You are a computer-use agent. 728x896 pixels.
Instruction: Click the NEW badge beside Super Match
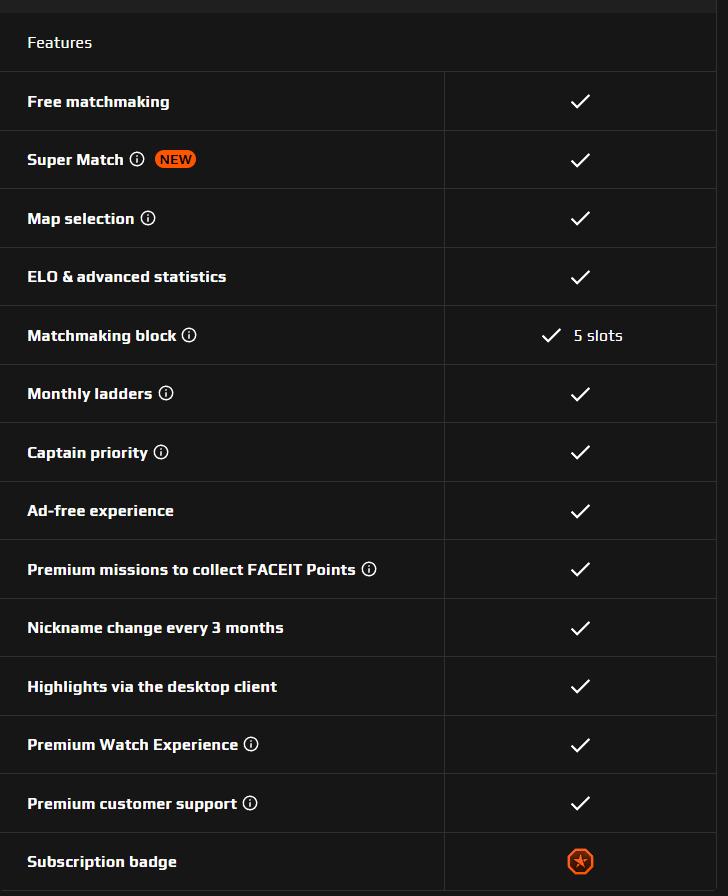point(176,159)
